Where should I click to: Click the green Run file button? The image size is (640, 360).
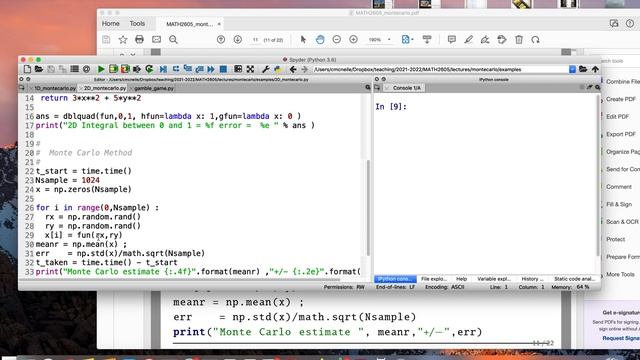101,69
